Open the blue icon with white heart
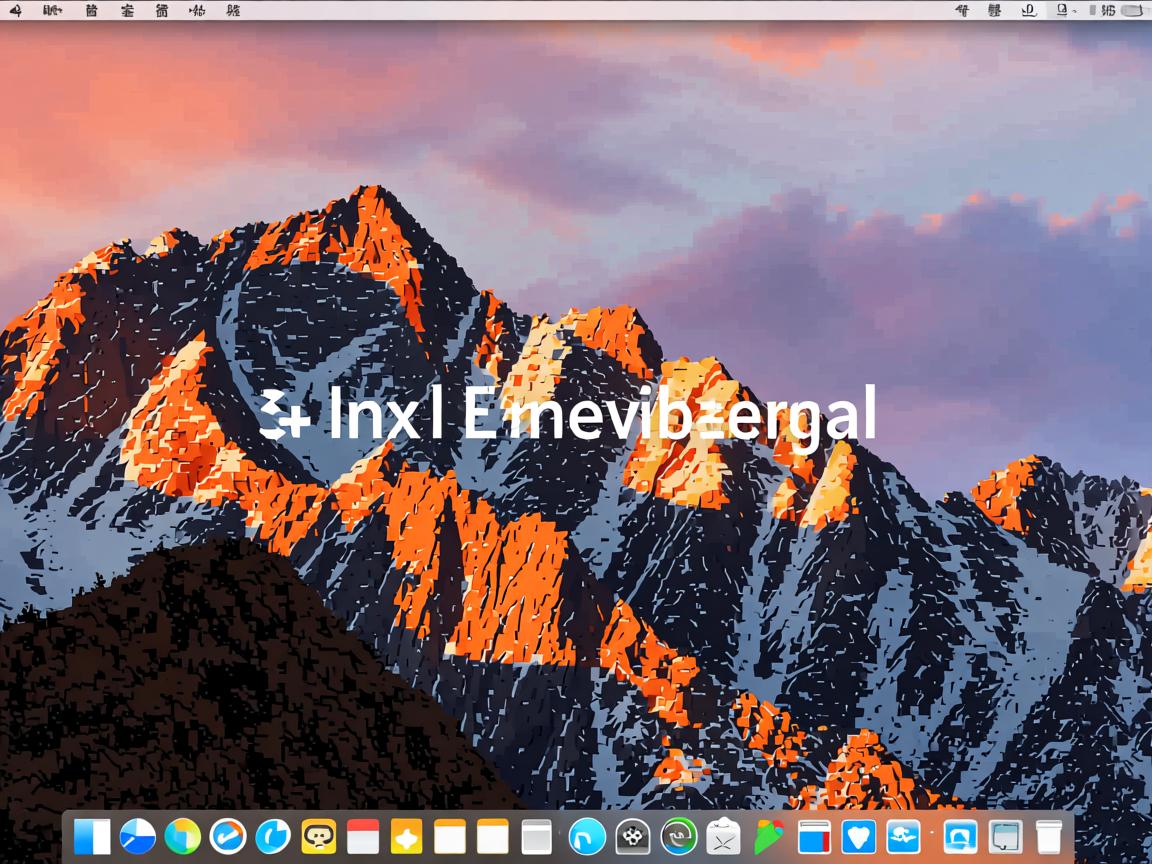The image size is (1152, 864). [x=858, y=837]
